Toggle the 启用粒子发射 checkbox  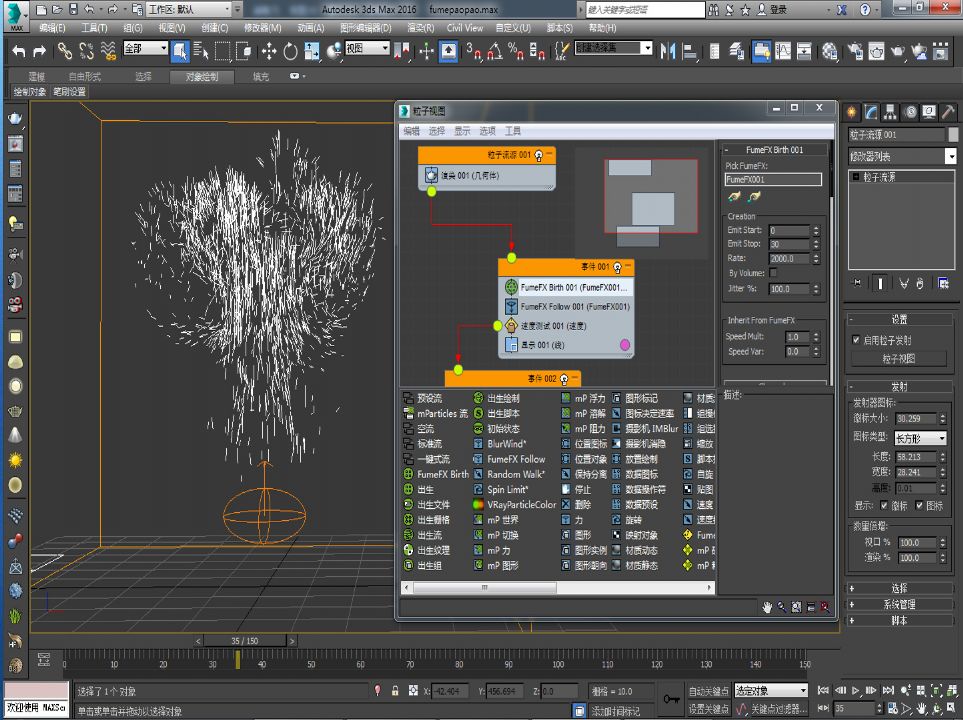[x=856, y=340]
